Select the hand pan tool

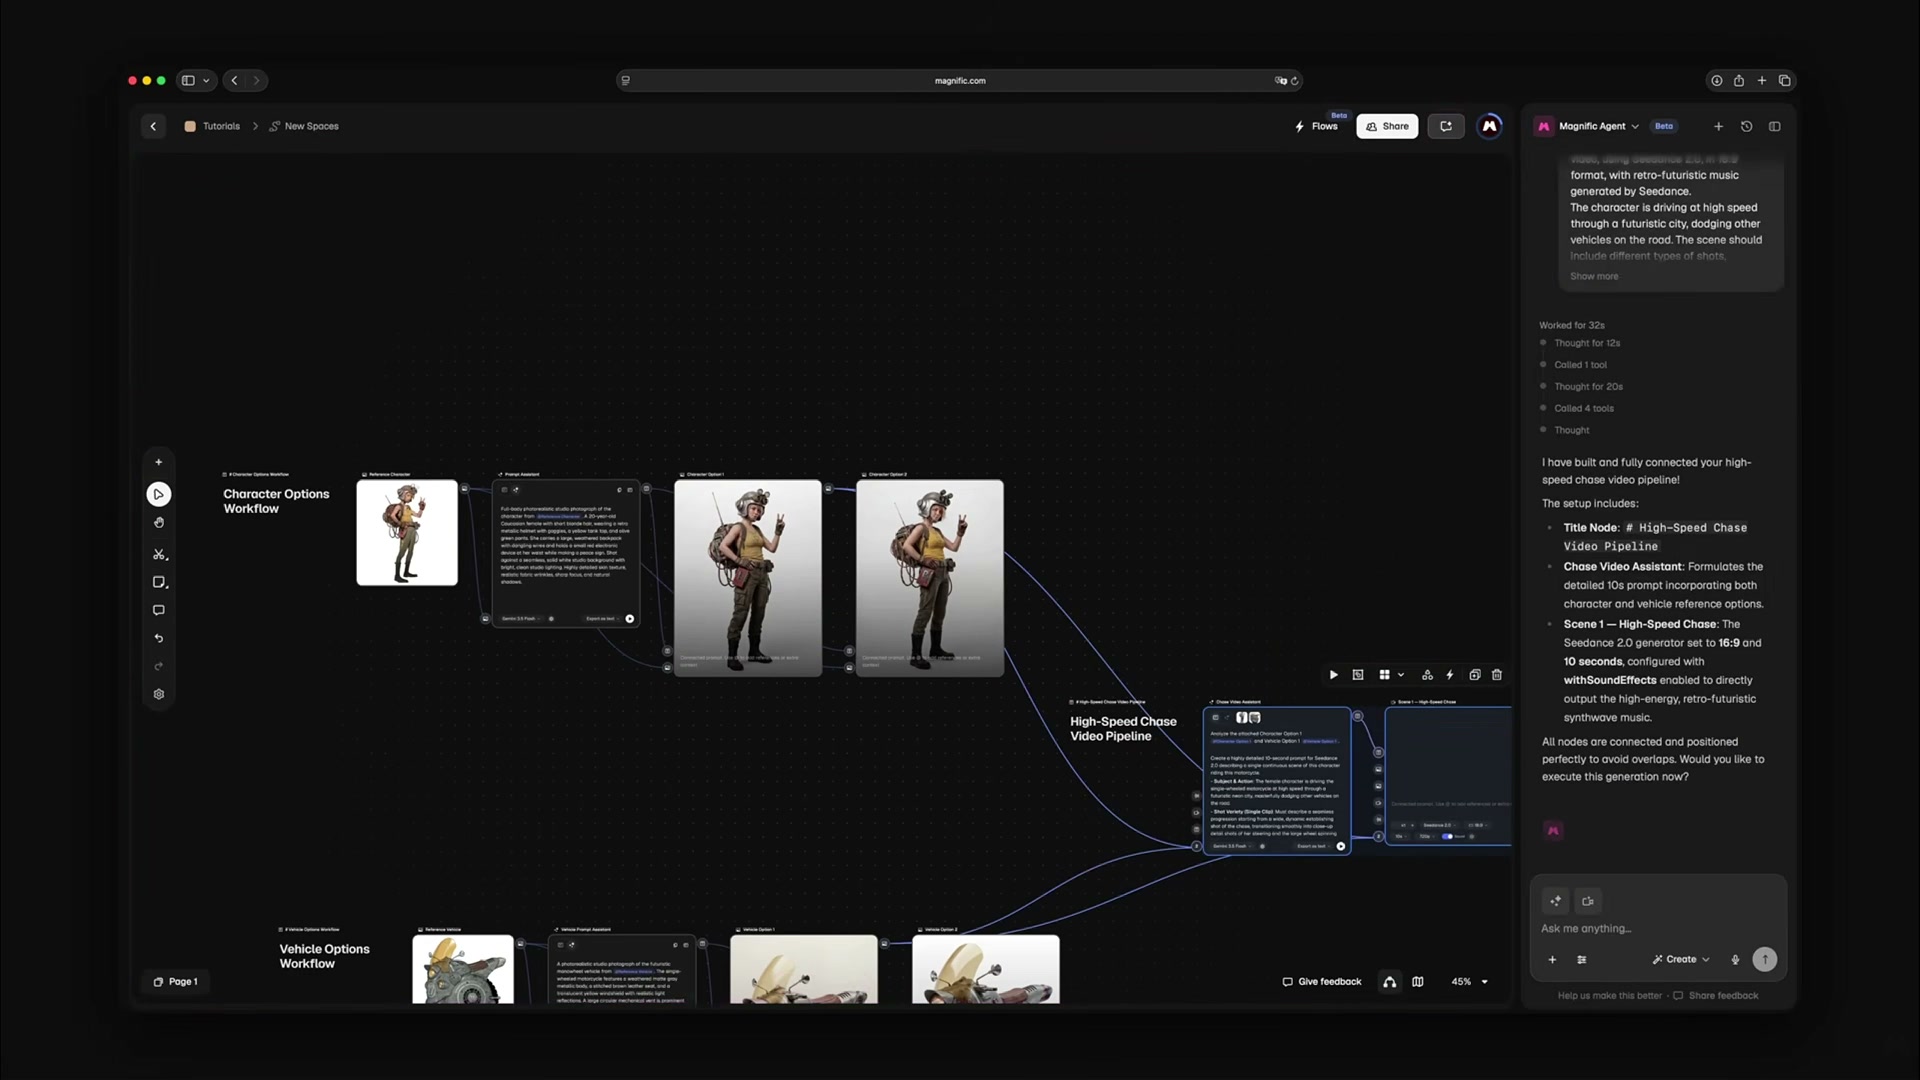click(158, 523)
